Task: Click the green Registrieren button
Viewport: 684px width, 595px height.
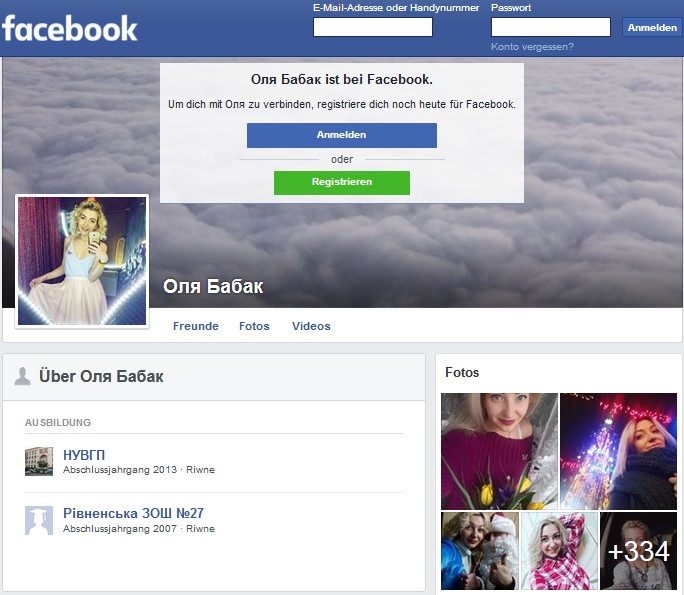Action: click(x=342, y=182)
